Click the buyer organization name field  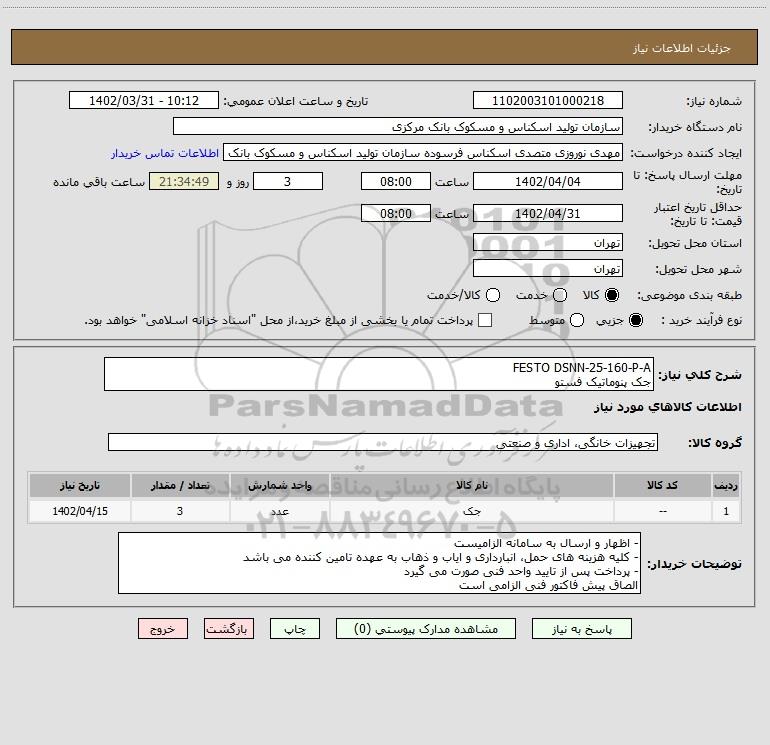(398, 126)
